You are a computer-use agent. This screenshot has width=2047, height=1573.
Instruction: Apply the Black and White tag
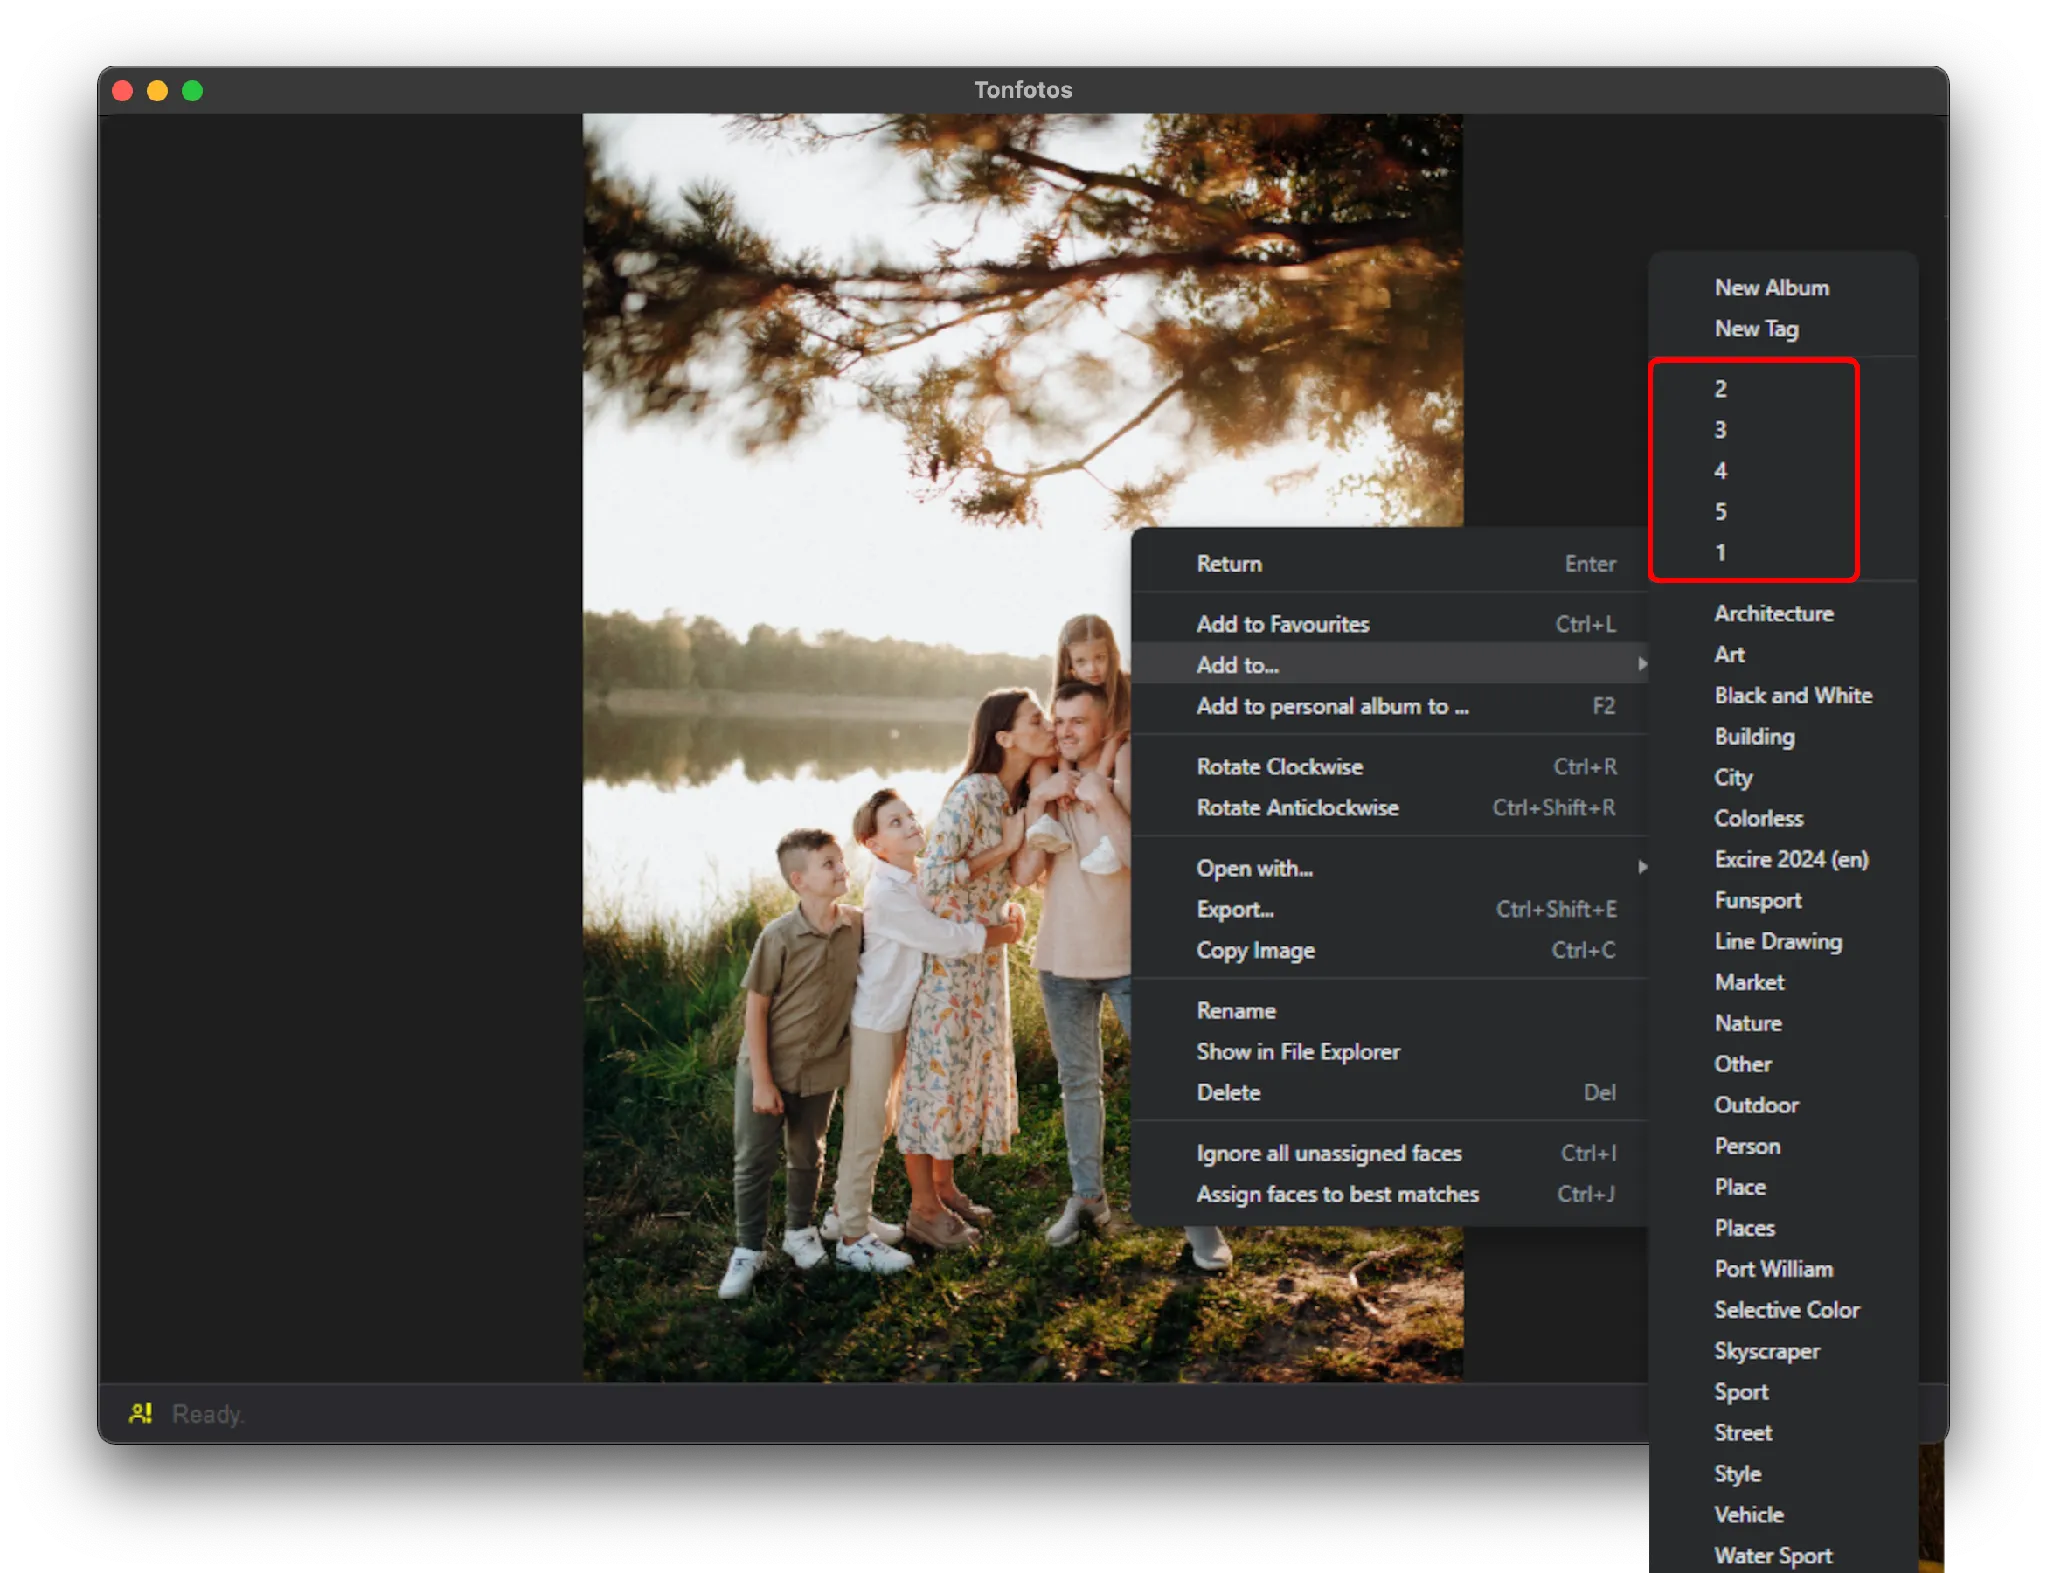coord(1783,695)
